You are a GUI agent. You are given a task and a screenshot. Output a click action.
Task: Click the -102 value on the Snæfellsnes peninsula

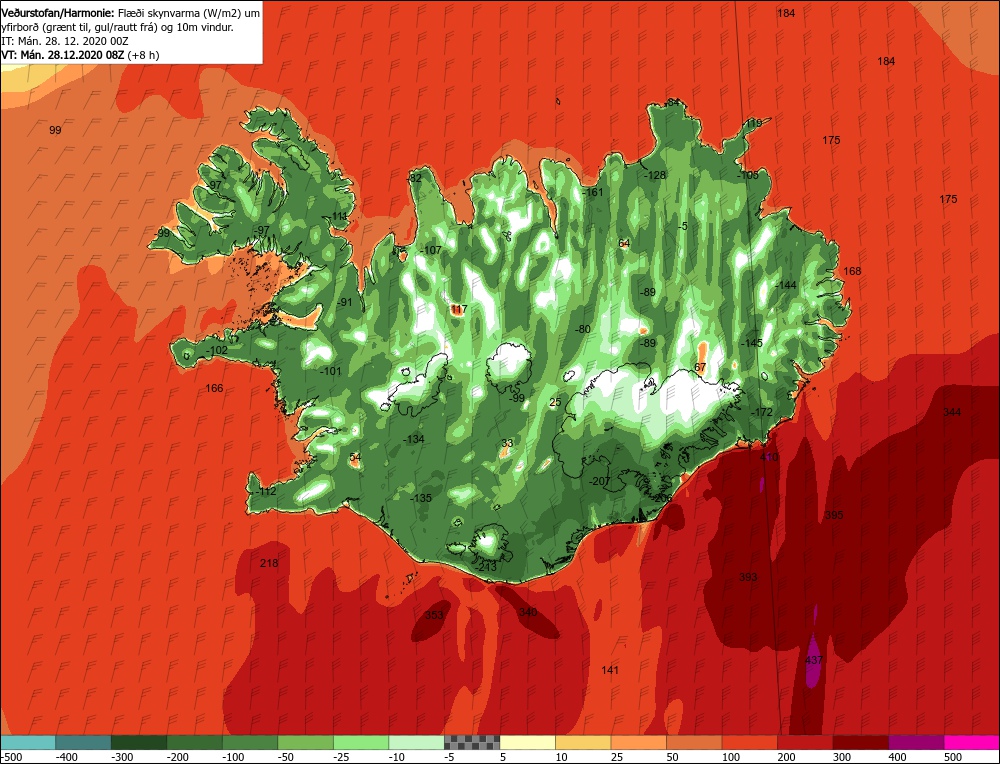coord(217,350)
